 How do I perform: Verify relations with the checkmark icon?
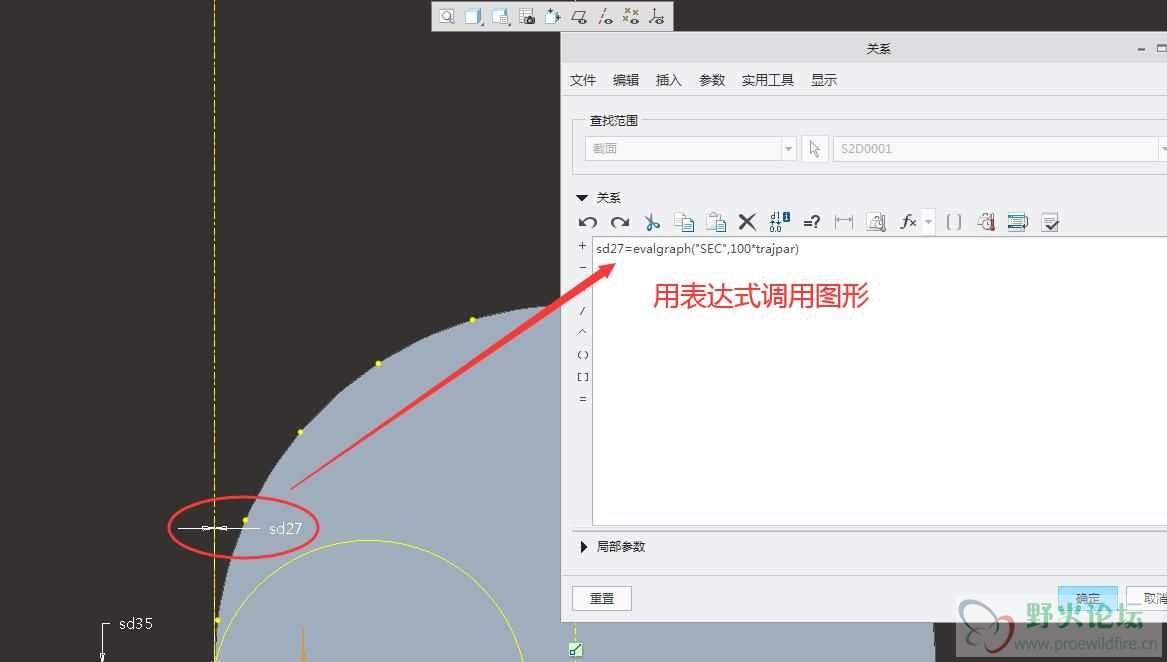pyautogui.click(x=1049, y=222)
